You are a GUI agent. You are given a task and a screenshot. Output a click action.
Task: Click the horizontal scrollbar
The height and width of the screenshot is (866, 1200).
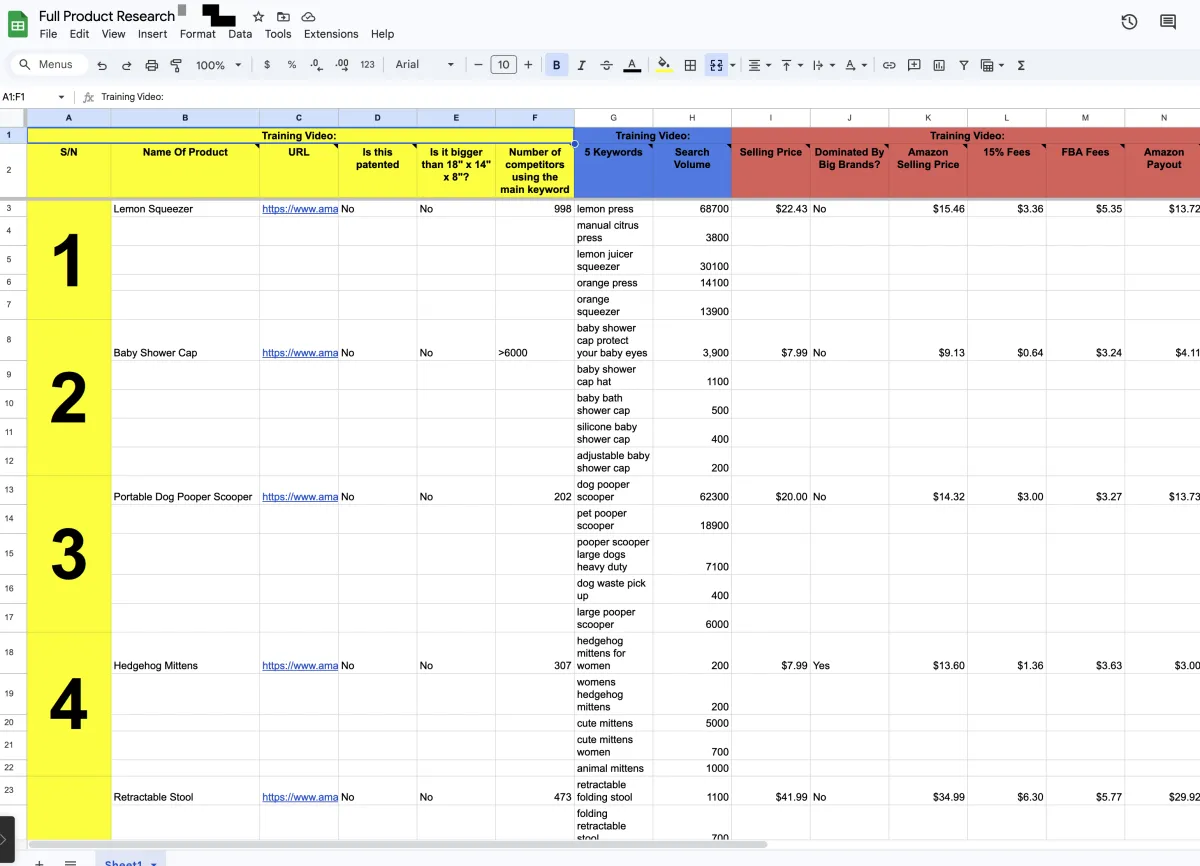click(x=397, y=844)
